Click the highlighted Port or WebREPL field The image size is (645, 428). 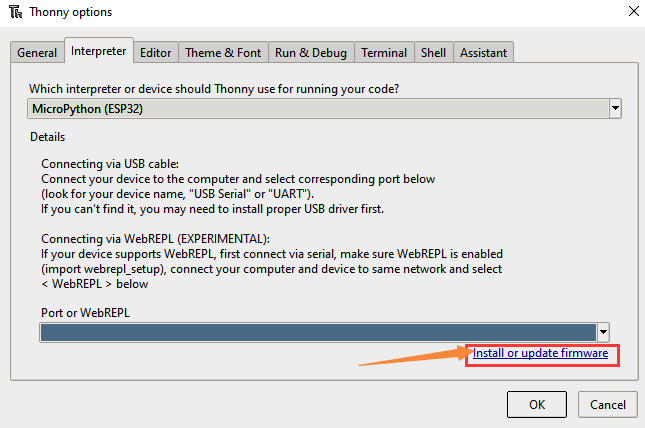[x=318, y=332]
